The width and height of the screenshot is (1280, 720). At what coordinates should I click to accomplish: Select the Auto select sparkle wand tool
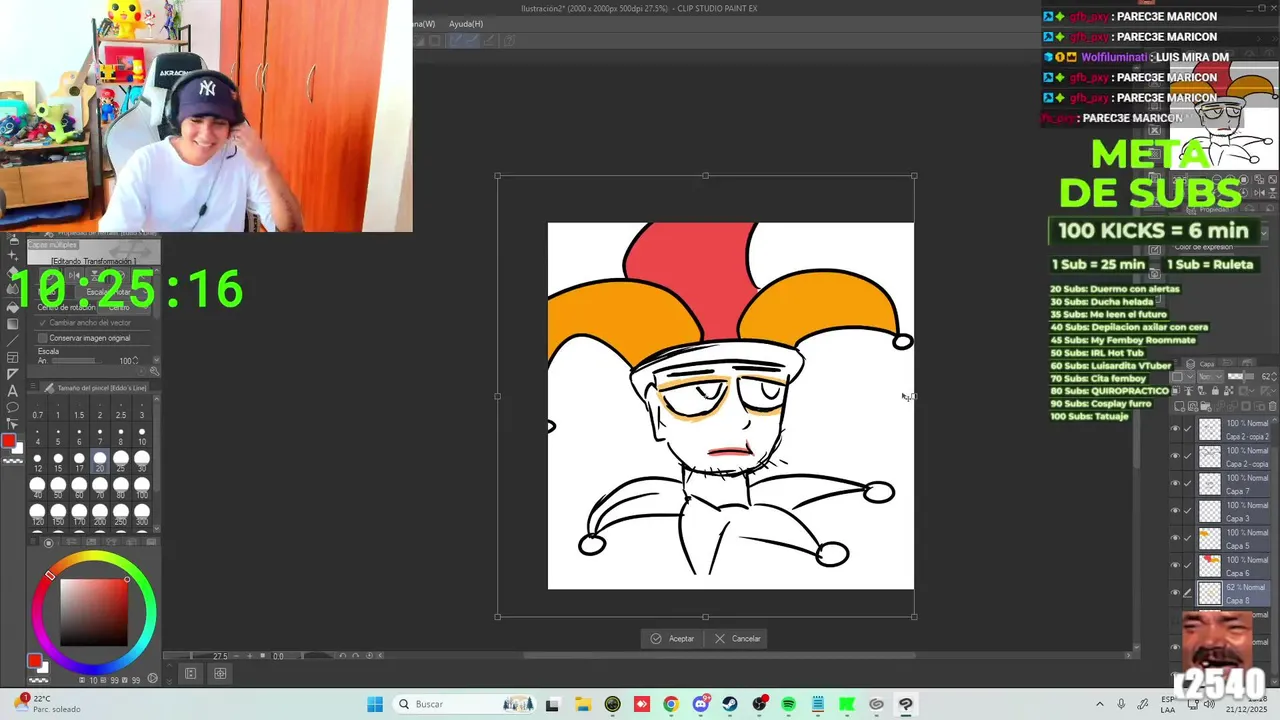pos(12,257)
